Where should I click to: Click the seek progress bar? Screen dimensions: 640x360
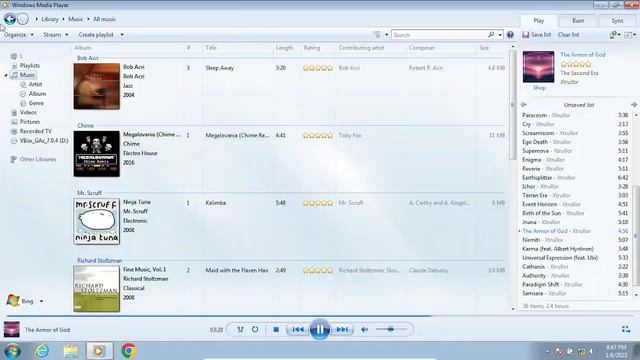pyautogui.click(x=320, y=316)
